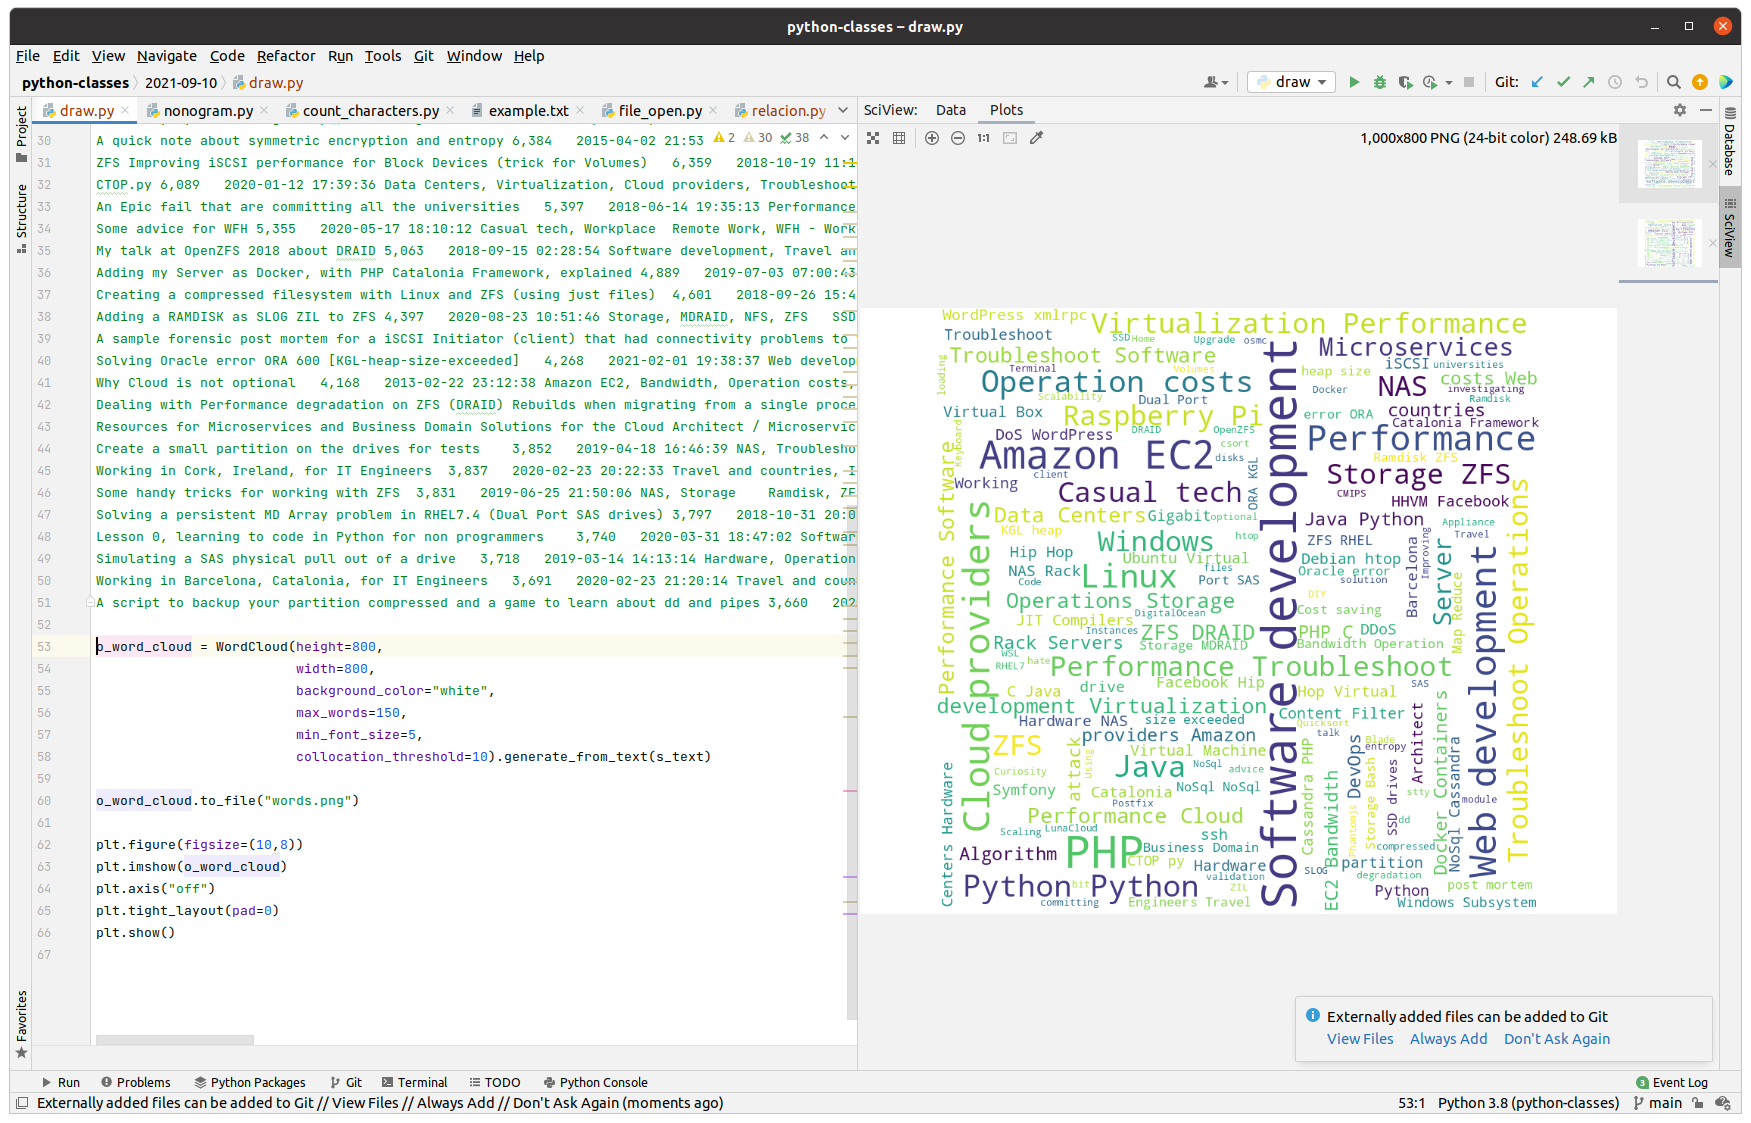This screenshot has width=1751, height=1123.
Task: Toggle the Favorites side panel
Action: coord(22,1023)
